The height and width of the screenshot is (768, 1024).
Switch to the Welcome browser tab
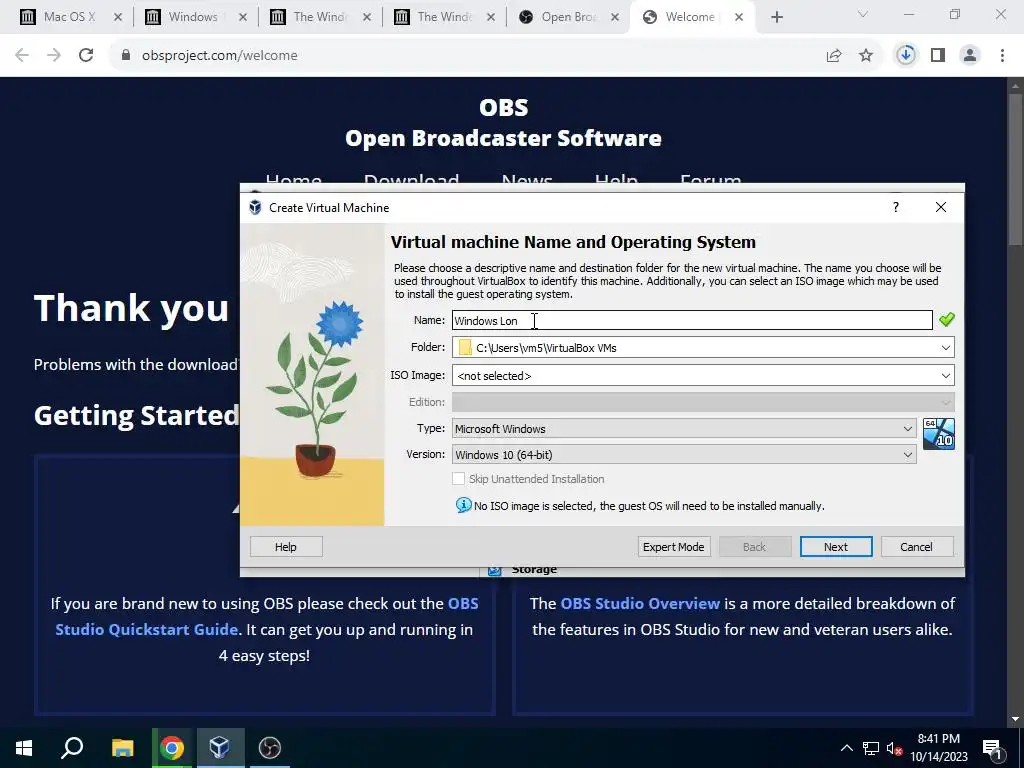point(690,17)
